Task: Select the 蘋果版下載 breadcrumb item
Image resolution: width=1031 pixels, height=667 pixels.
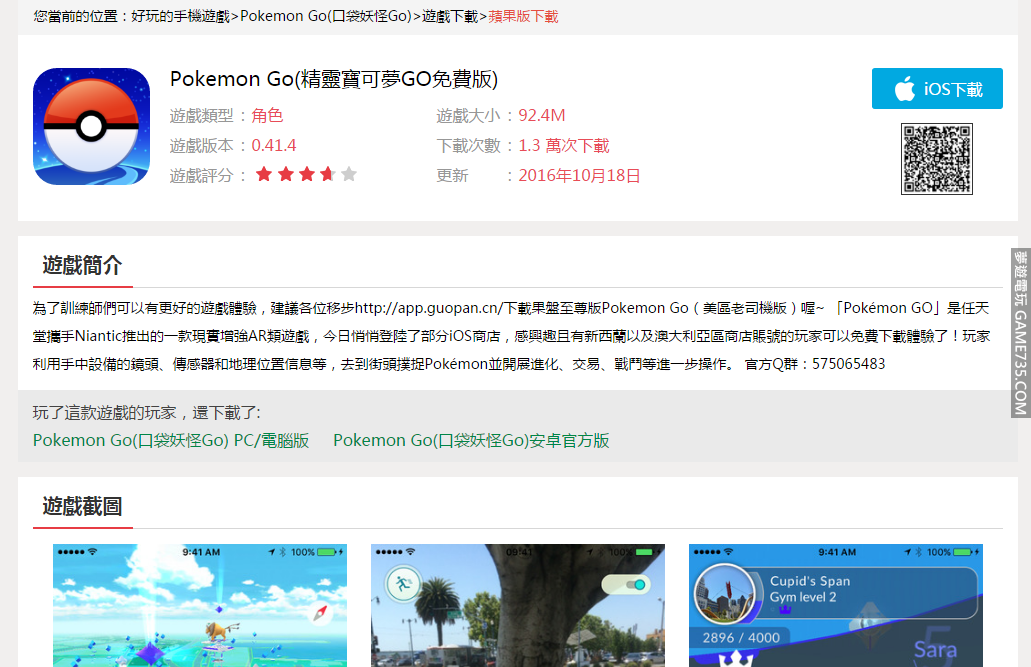Action: click(523, 16)
